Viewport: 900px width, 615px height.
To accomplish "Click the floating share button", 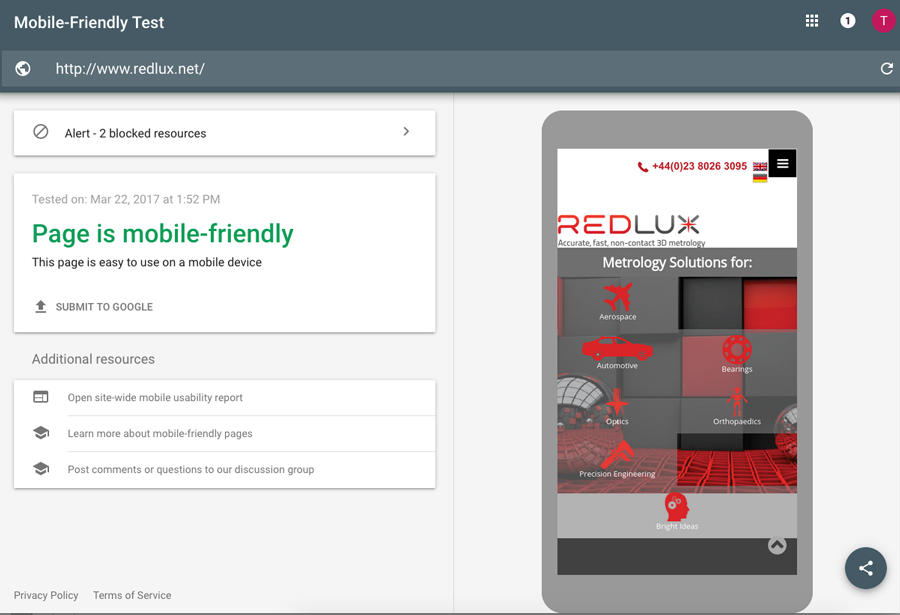I will [866, 568].
